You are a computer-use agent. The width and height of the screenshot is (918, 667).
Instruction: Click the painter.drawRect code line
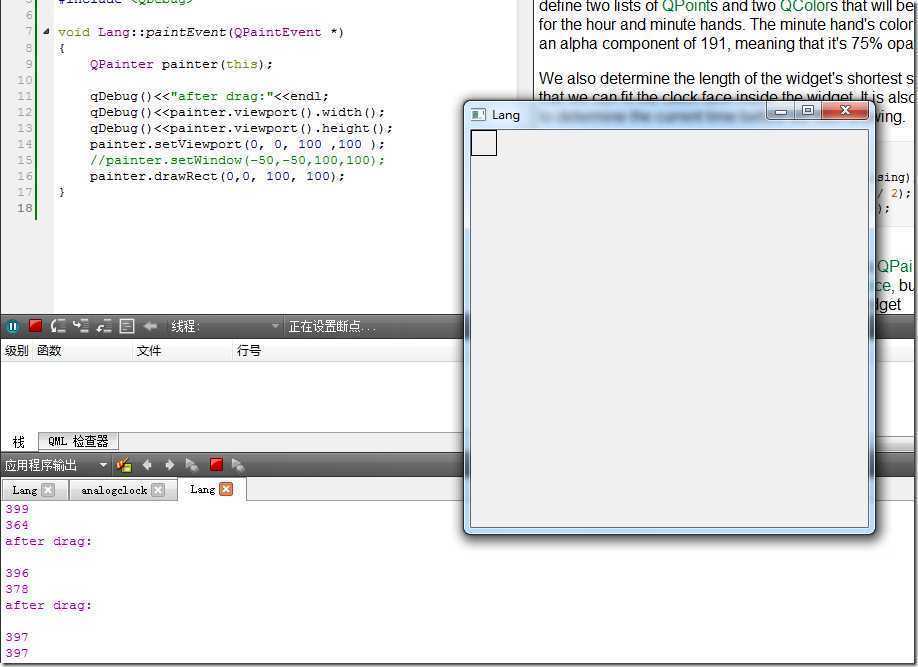(217, 176)
